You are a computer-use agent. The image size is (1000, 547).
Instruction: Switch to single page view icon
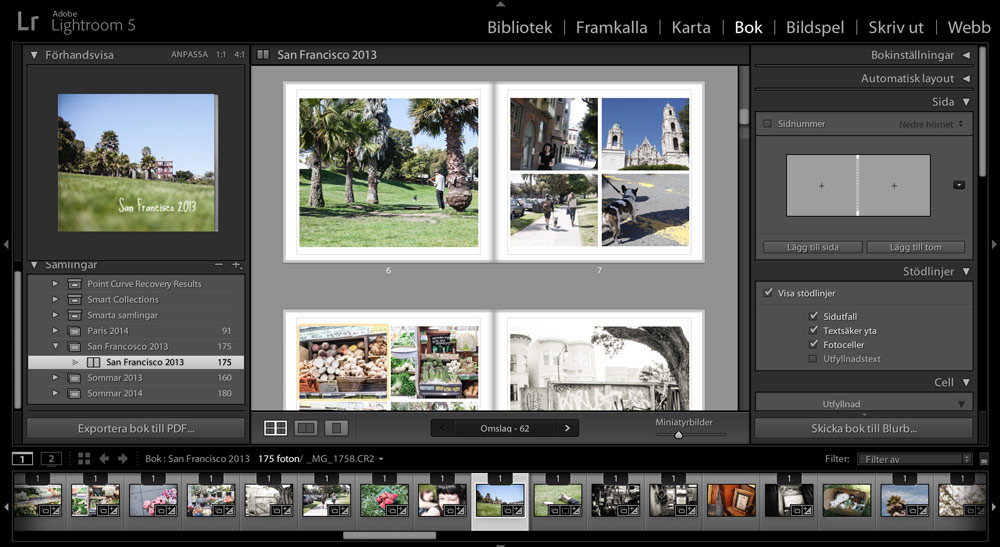click(337, 428)
